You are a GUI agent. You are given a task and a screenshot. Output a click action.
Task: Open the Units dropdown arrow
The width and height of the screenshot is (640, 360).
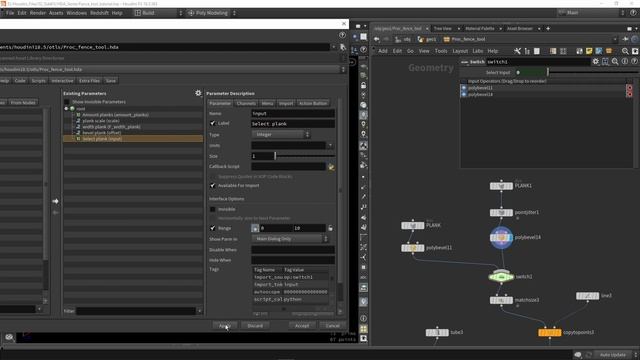click(330, 145)
